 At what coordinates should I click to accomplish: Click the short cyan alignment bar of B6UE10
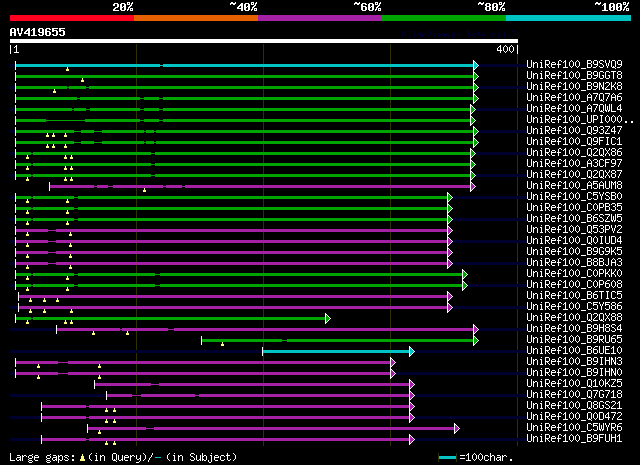(x=336, y=351)
